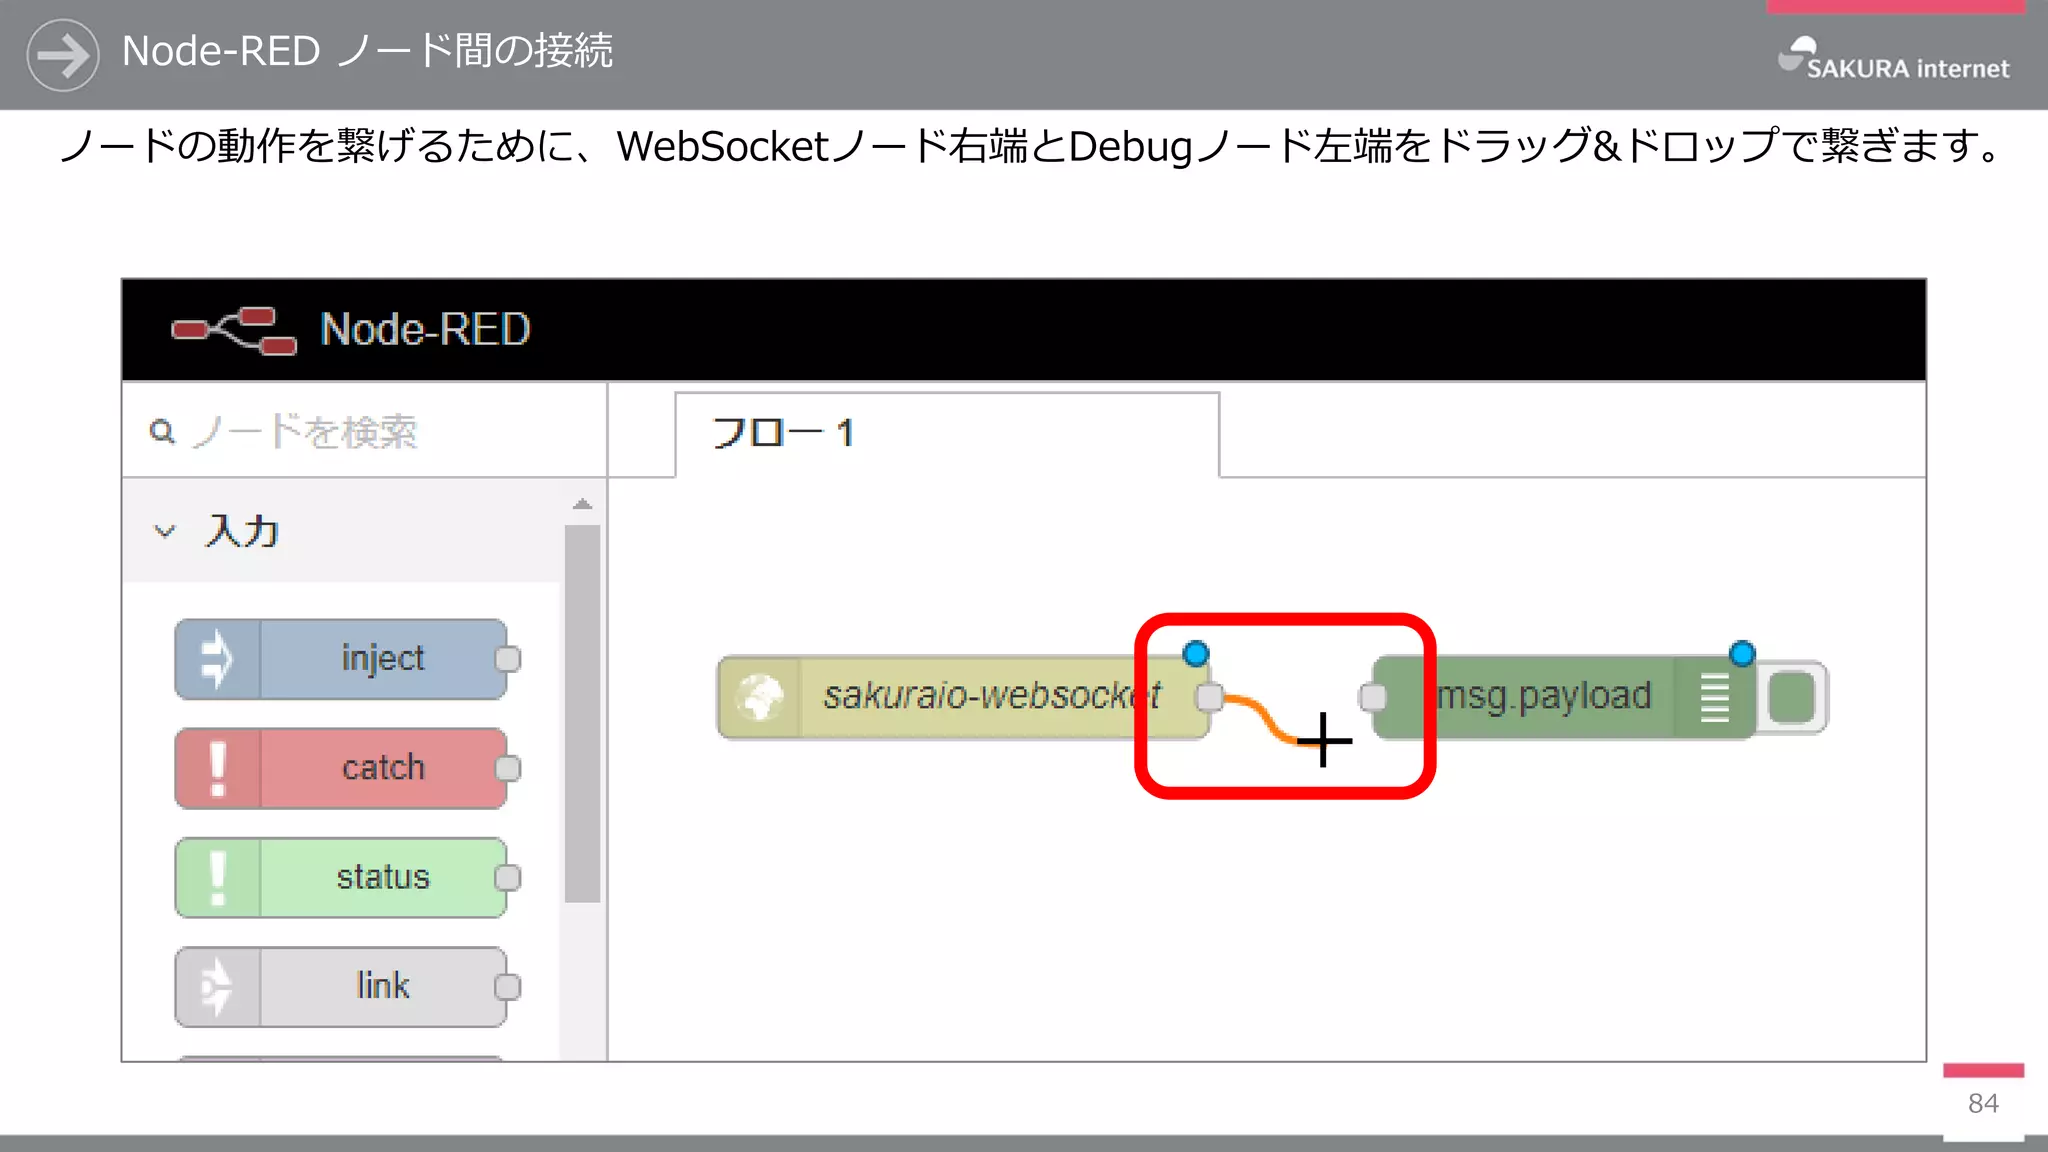The width and height of the screenshot is (2048, 1152).
Task: Click the inject node arrow icon
Action: 217,659
